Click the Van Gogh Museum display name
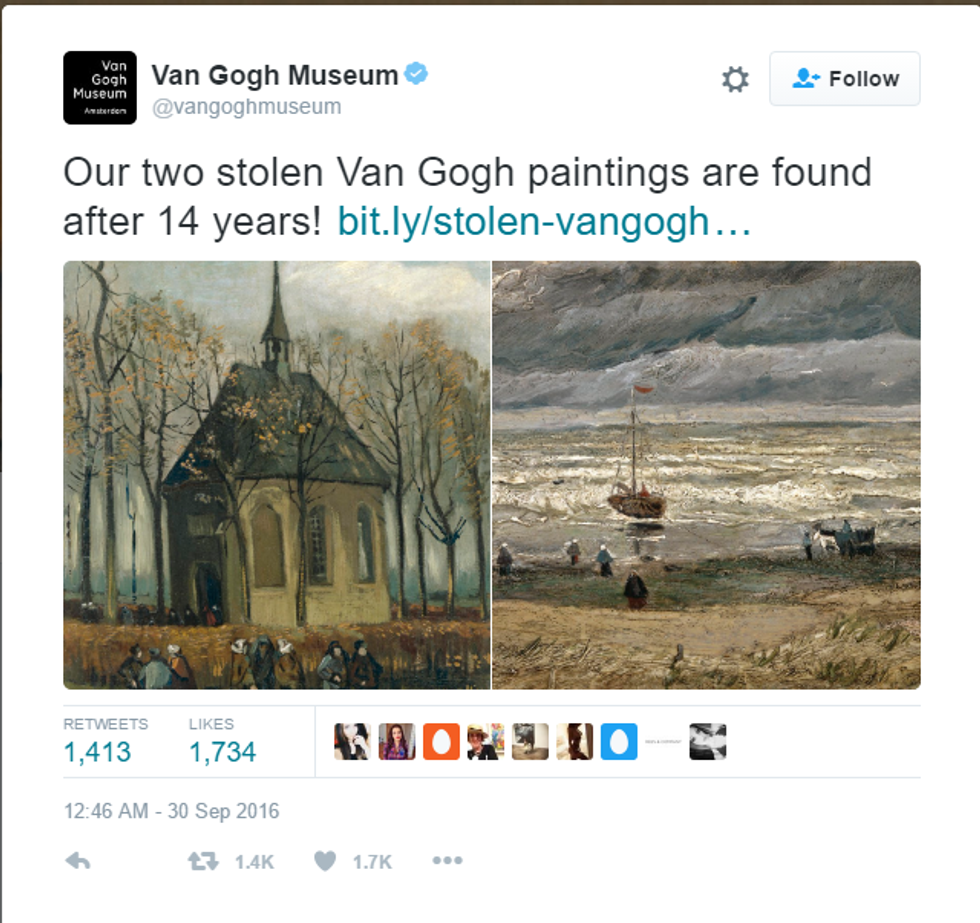 pyautogui.click(x=274, y=75)
